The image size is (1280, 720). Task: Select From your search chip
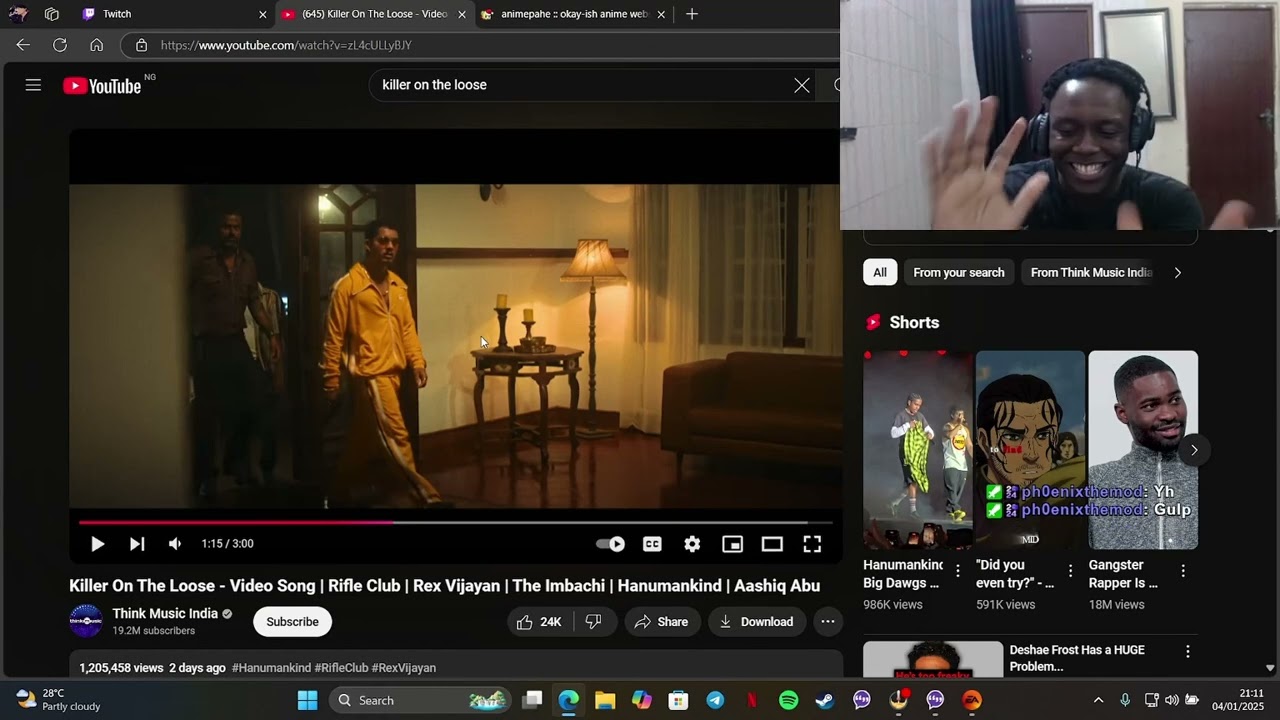click(959, 272)
